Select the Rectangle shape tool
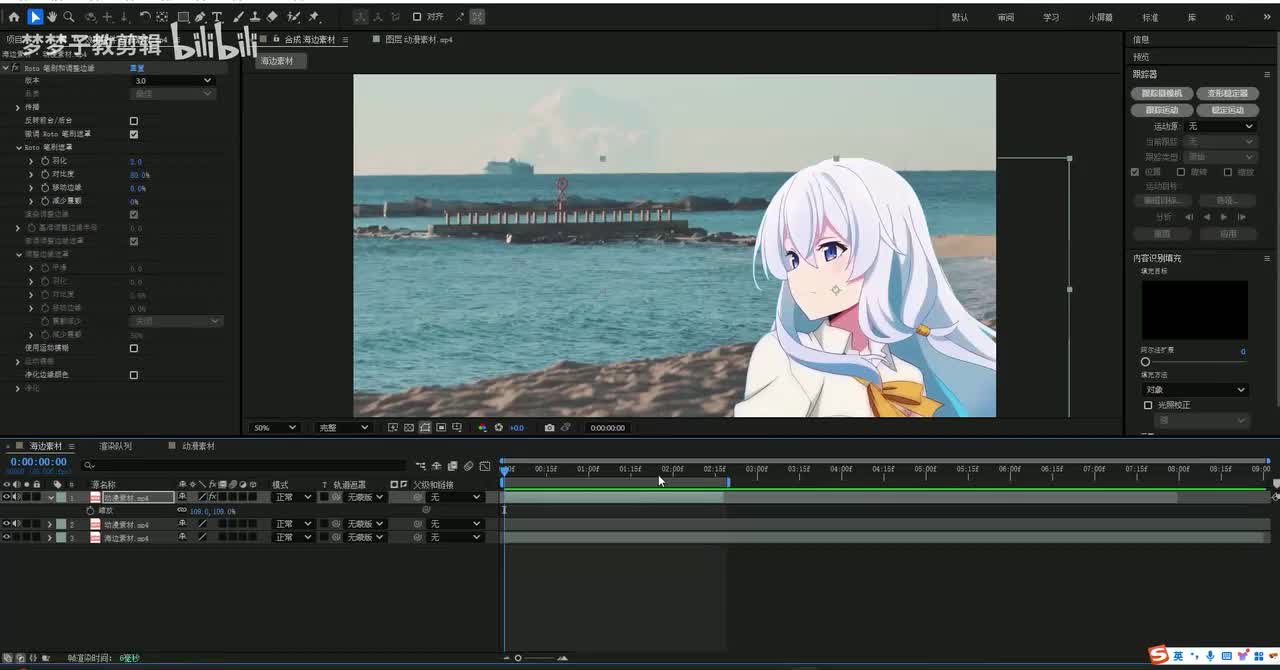 pos(184,17)
